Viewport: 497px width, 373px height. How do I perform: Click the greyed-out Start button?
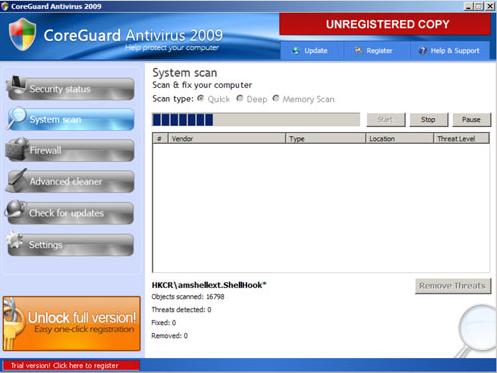click(386, 120)
